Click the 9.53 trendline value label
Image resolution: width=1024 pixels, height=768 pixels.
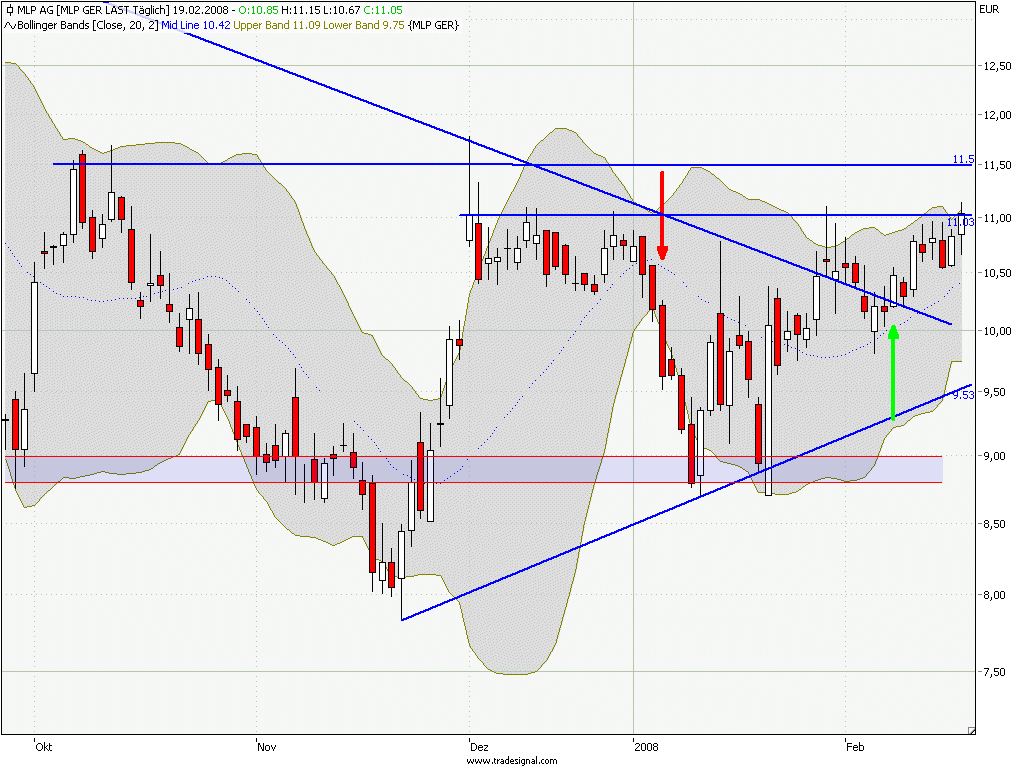pos(963,394)
